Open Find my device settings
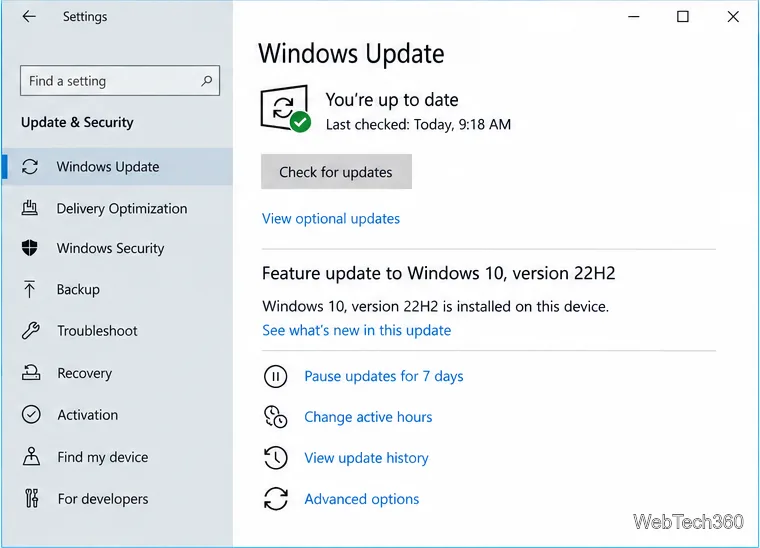 117,457
